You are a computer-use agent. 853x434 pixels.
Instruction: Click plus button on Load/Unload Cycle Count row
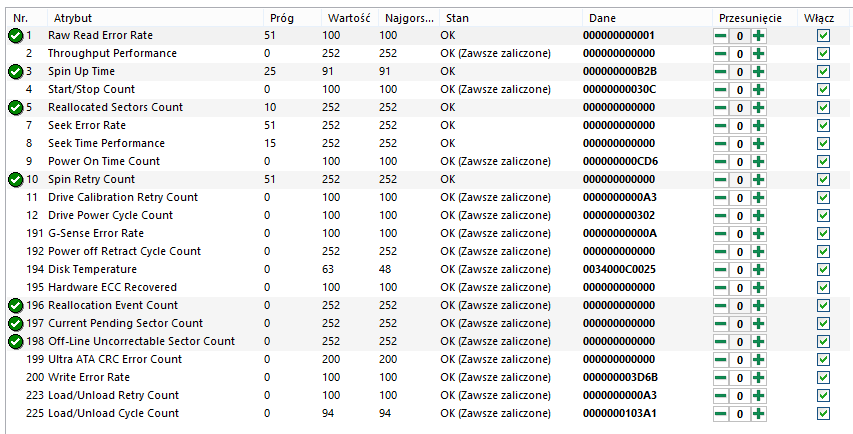[x=758, y=414]
